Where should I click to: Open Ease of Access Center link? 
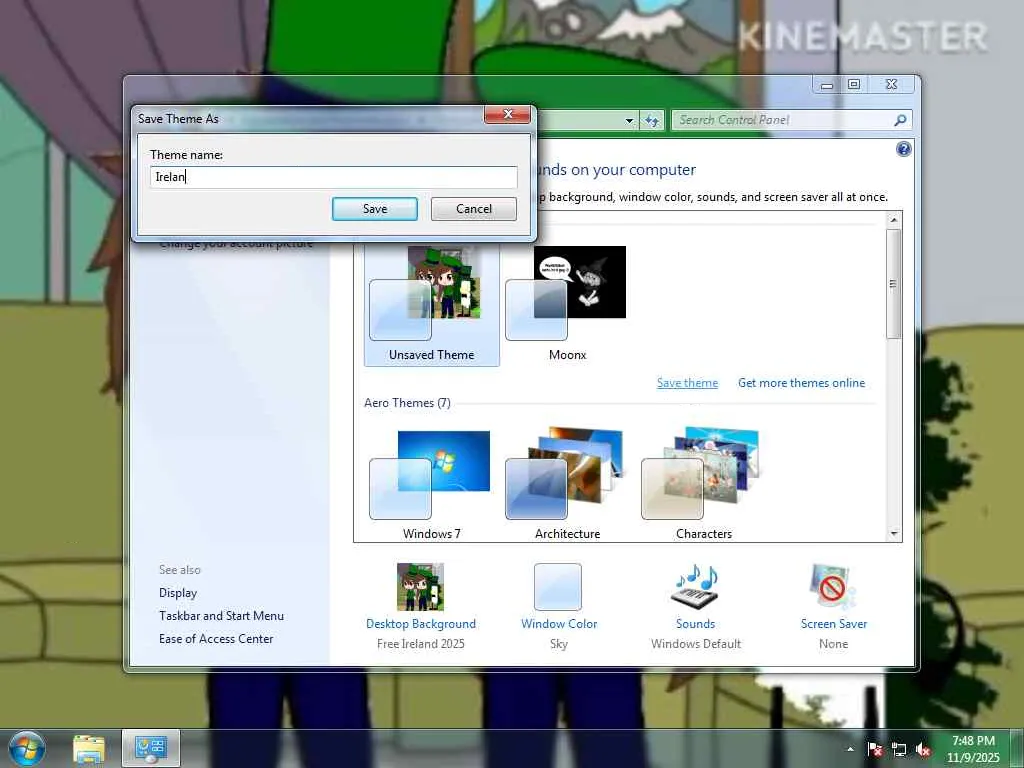click(216, 639)
